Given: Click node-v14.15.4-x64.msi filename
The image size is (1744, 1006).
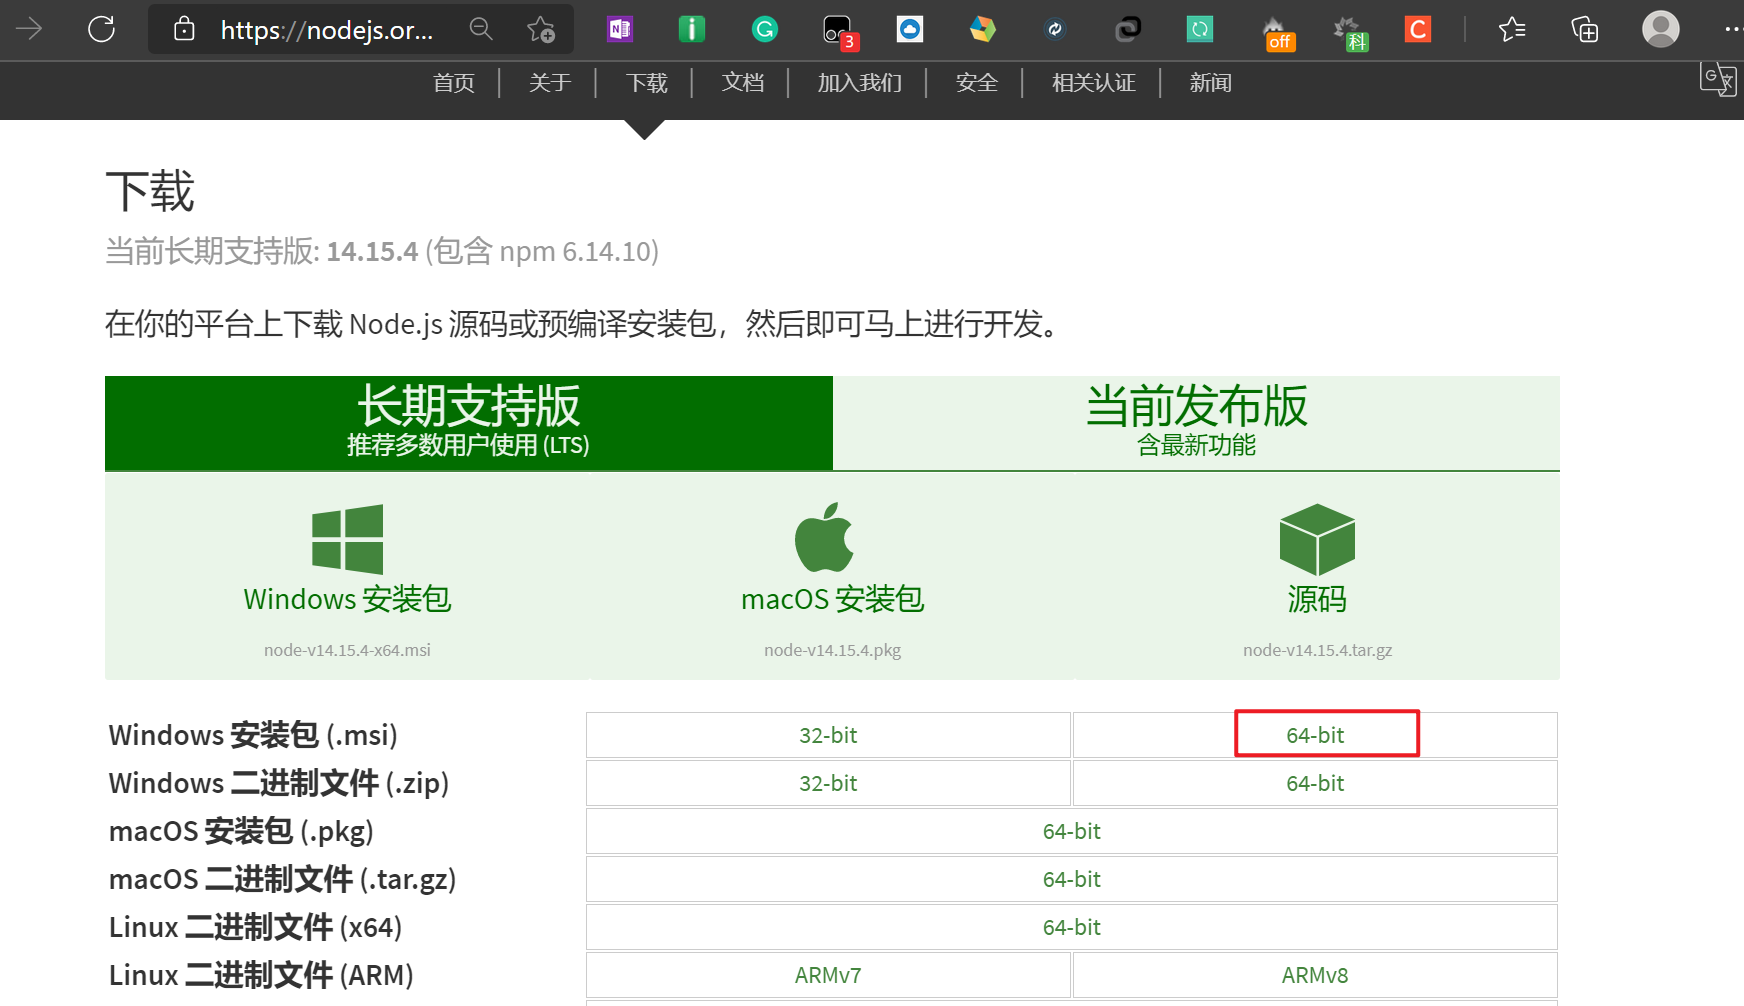Looking at the screenshot, I should click(347, 650).
